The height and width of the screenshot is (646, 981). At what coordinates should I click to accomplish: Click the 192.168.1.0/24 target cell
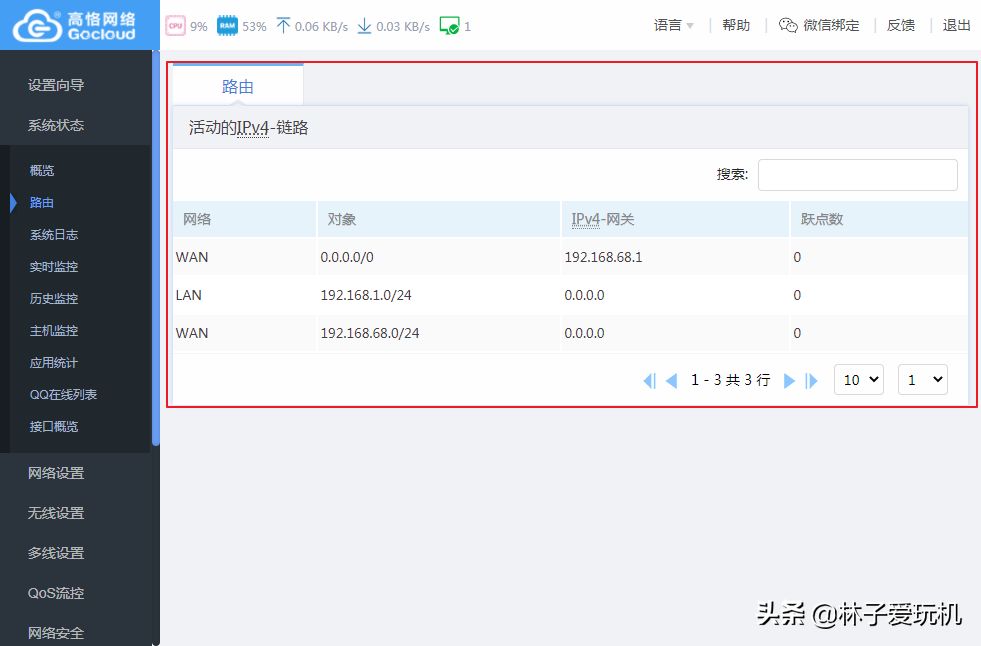coord(366,295)
